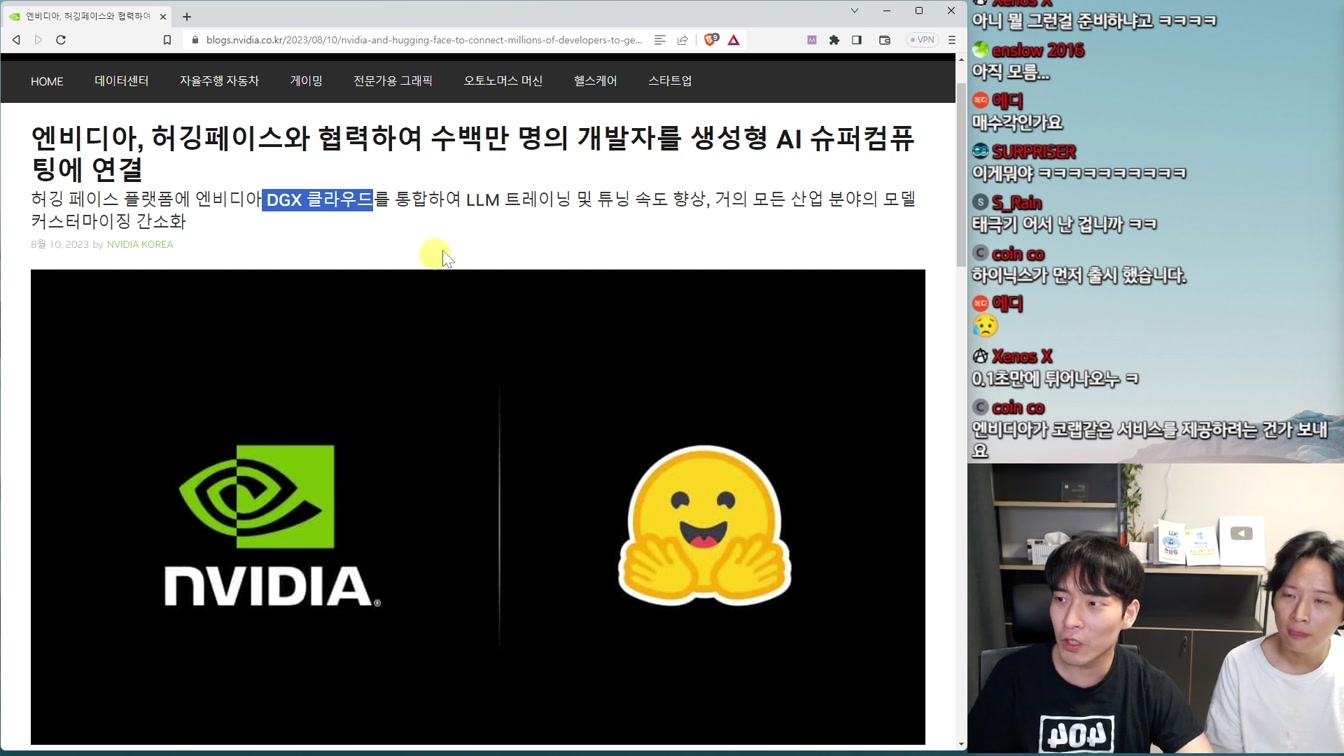Open the tab search dropdown chevron
This screenshot has height=756, width=1344.
click(854, 11)
